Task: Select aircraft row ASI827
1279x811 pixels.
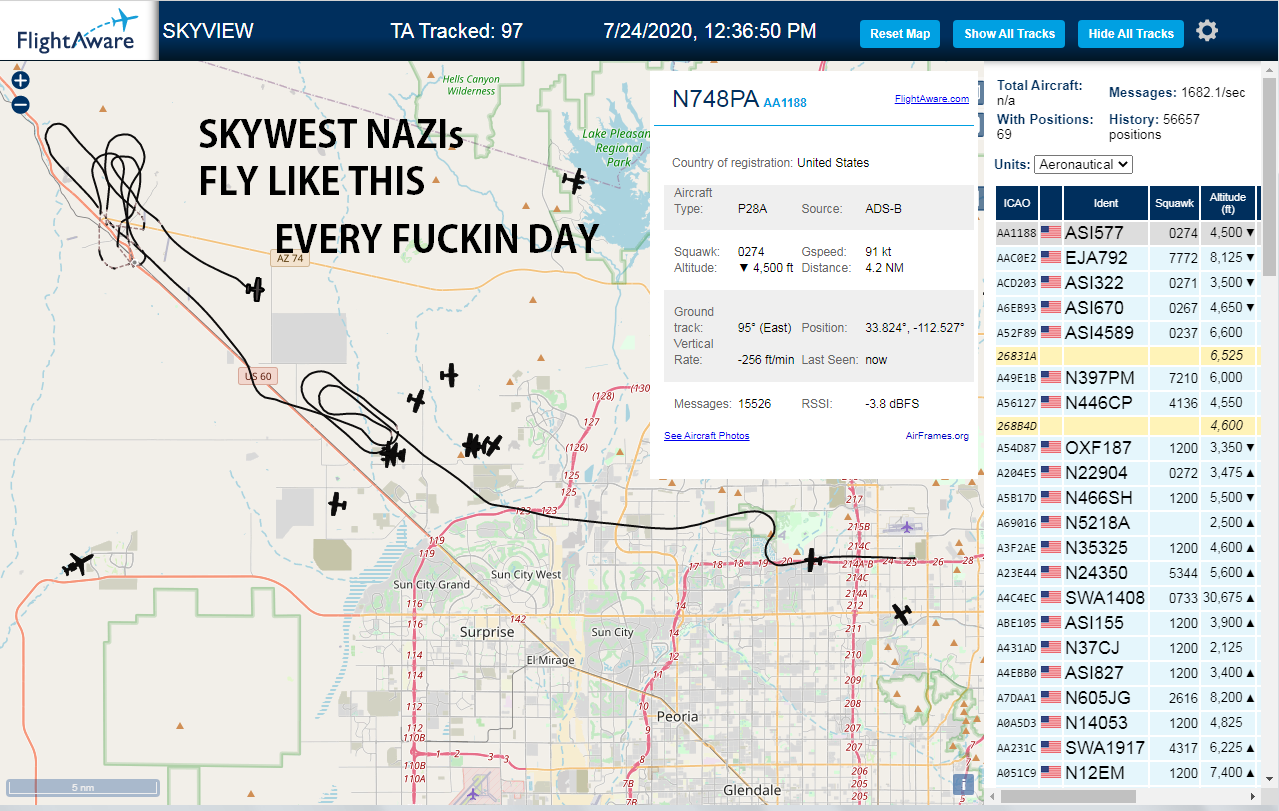Action: point(1127,672)
